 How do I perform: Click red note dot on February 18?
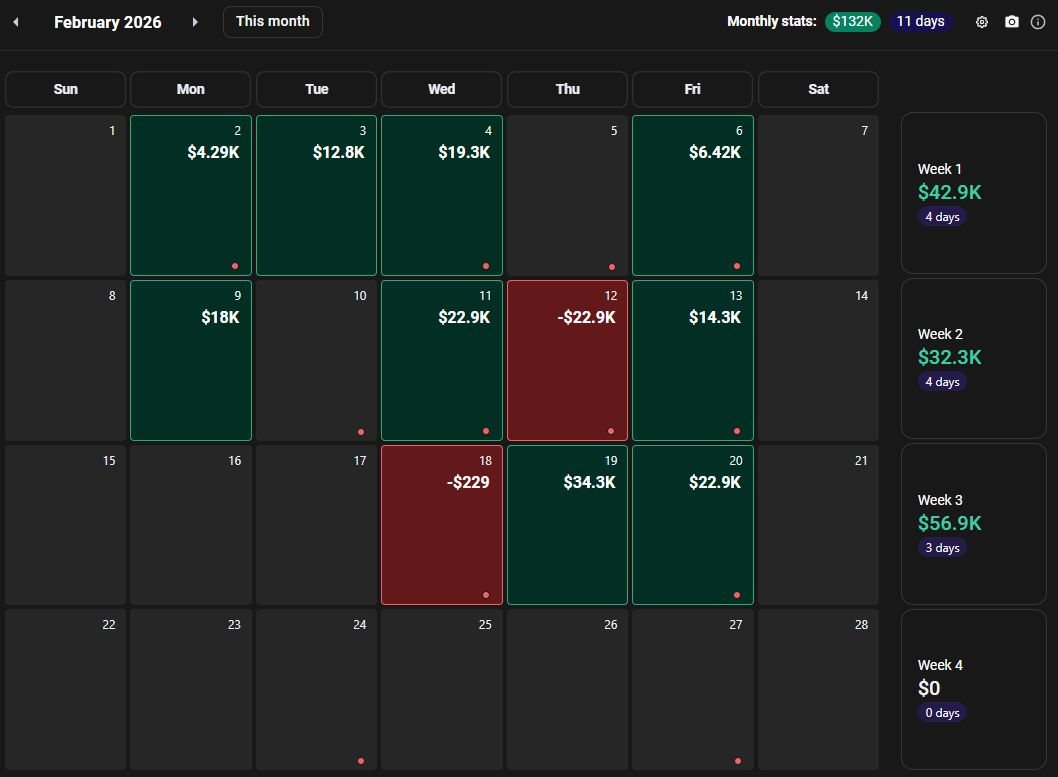(x=486, y=595)
